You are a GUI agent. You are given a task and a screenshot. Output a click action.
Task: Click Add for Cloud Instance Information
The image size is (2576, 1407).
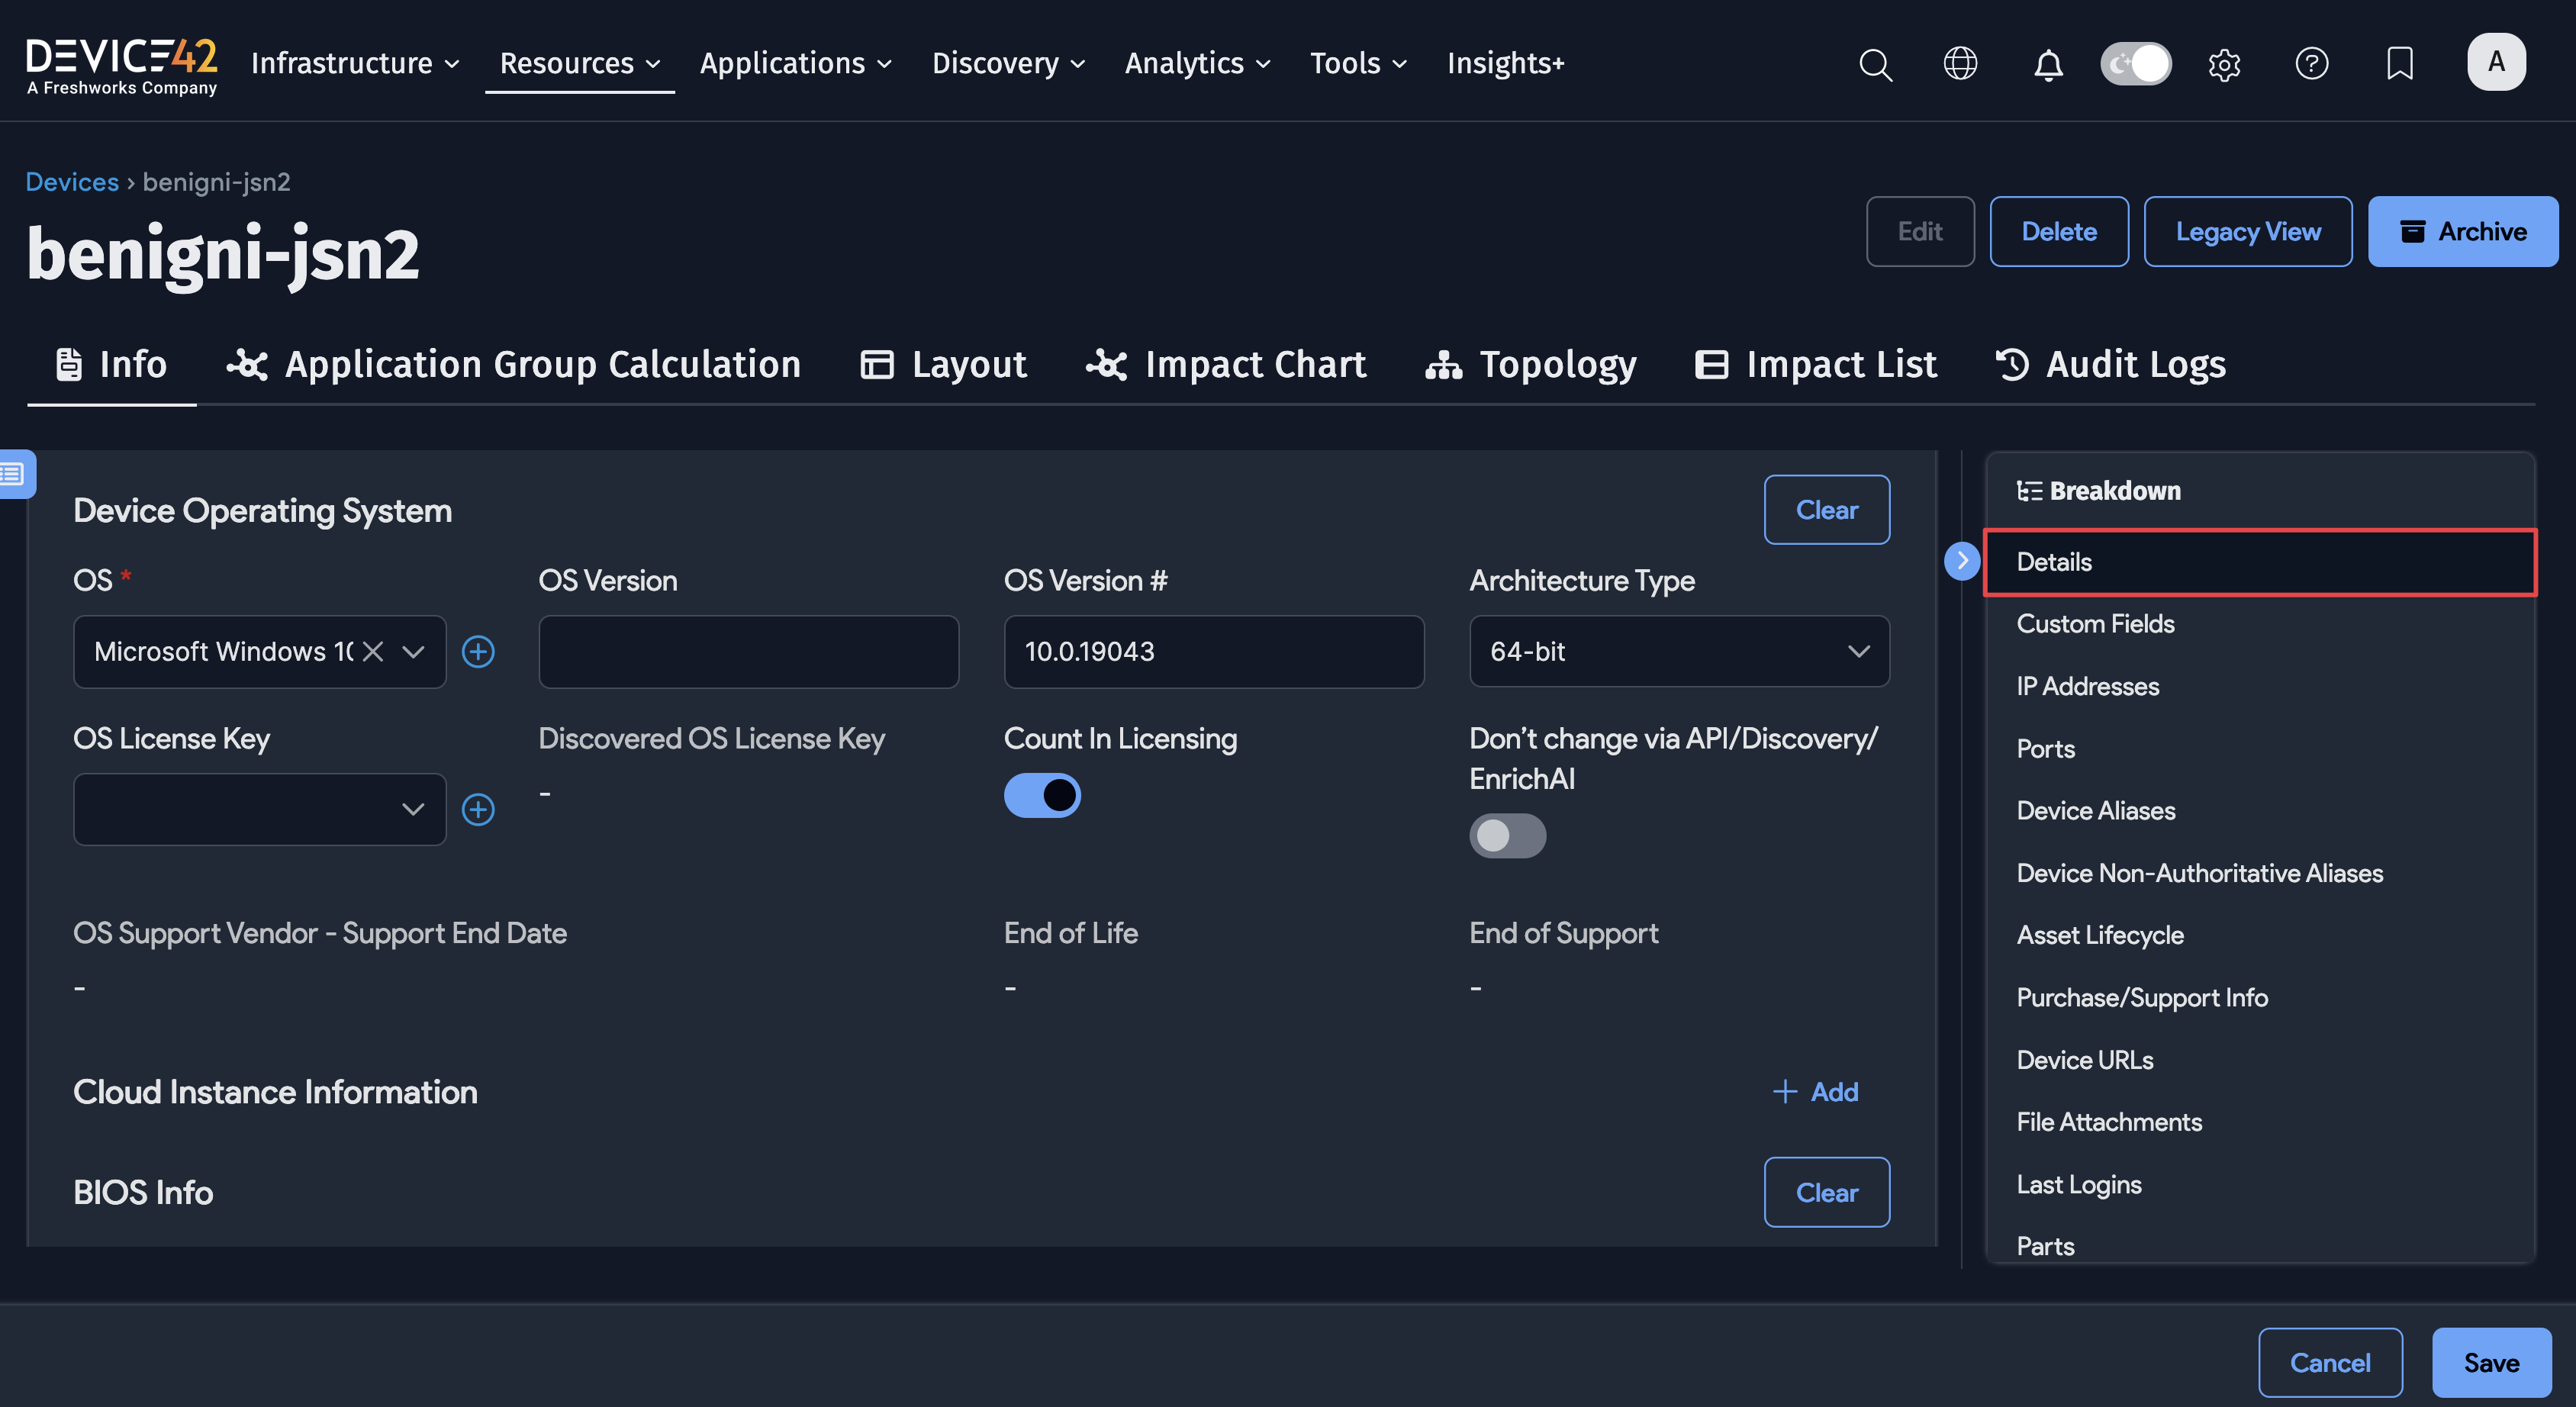click(1815, 1092)
